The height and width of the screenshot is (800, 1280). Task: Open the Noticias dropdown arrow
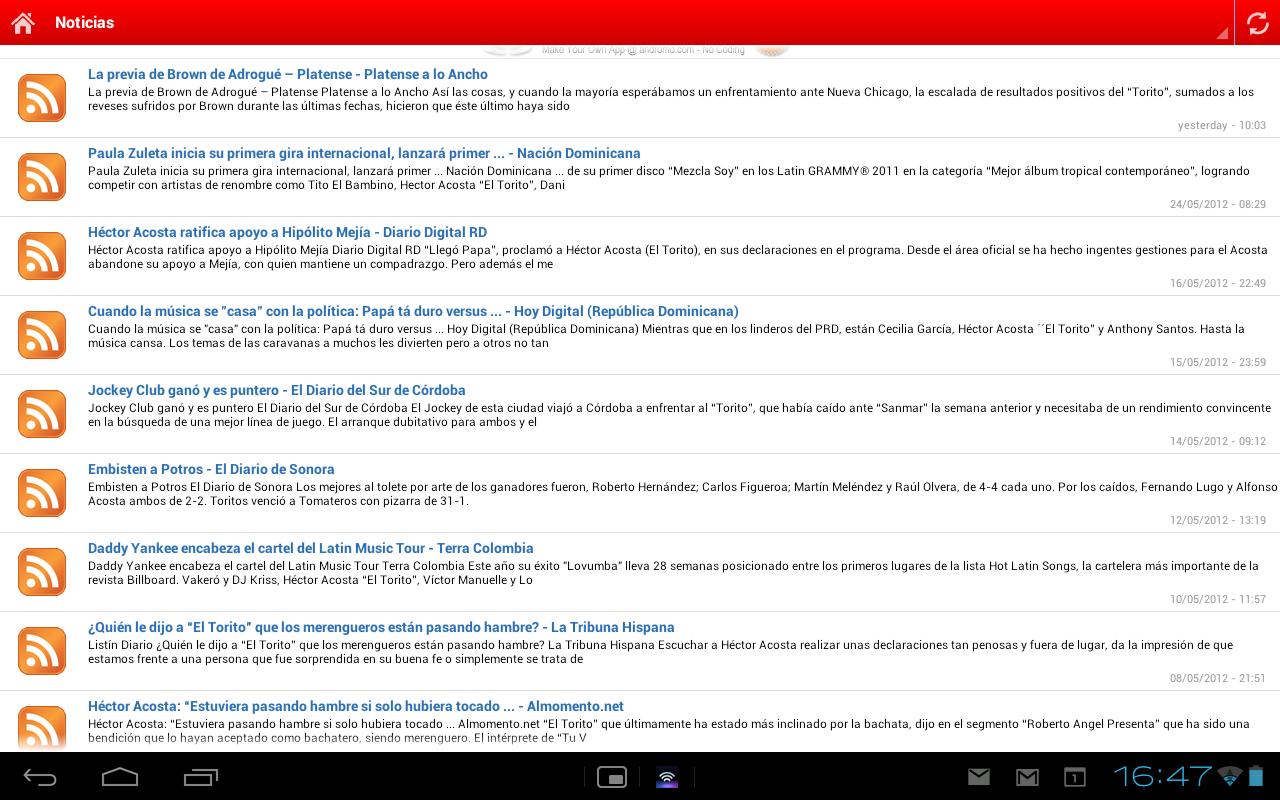click(1222, 33)
